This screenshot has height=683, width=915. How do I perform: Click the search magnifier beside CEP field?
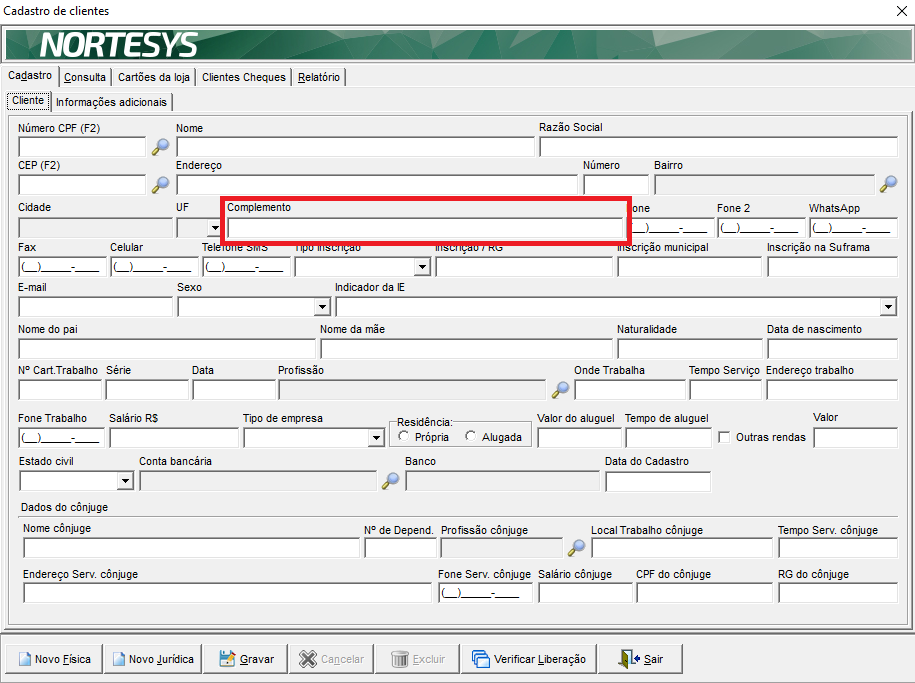pyautogui.click(x=160, y=184)
